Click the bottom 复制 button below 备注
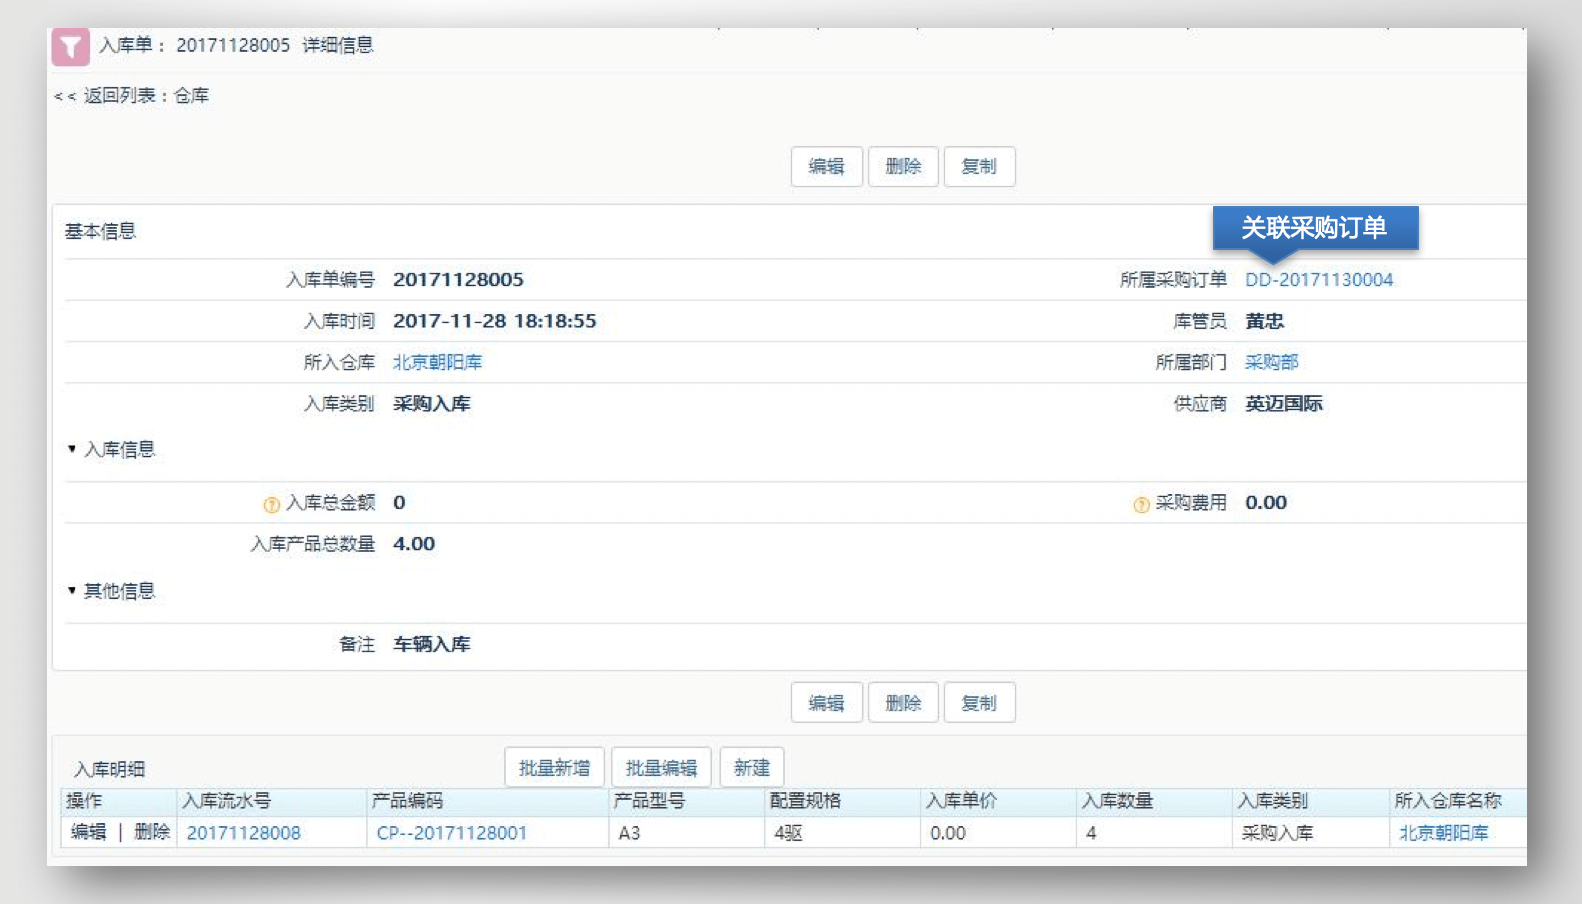The image size is (1582, 904). click(x=979, y=703)
